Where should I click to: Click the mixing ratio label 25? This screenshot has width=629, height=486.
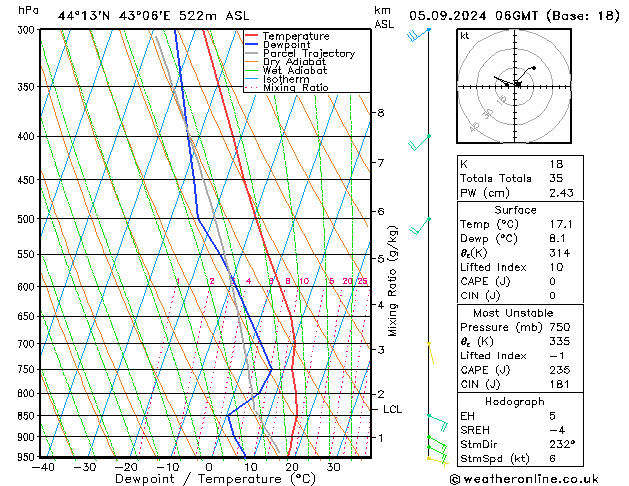pyautogui.click(x=362, y=281)
